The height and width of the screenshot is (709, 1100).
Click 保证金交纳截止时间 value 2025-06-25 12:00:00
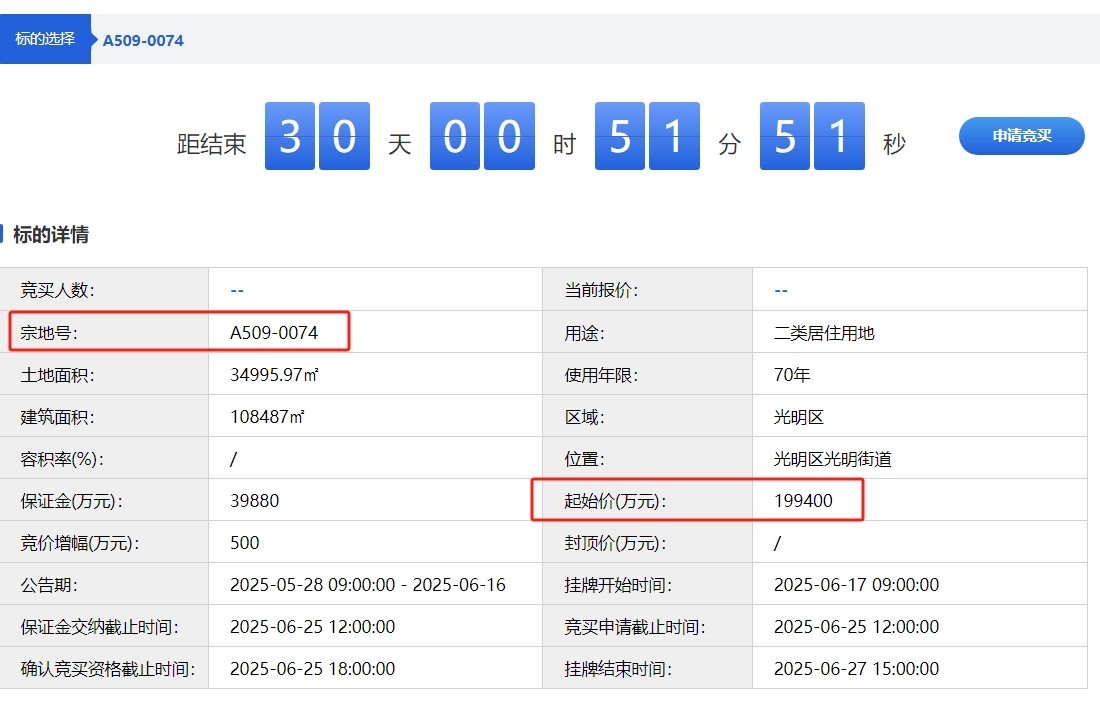pos(313,627)
